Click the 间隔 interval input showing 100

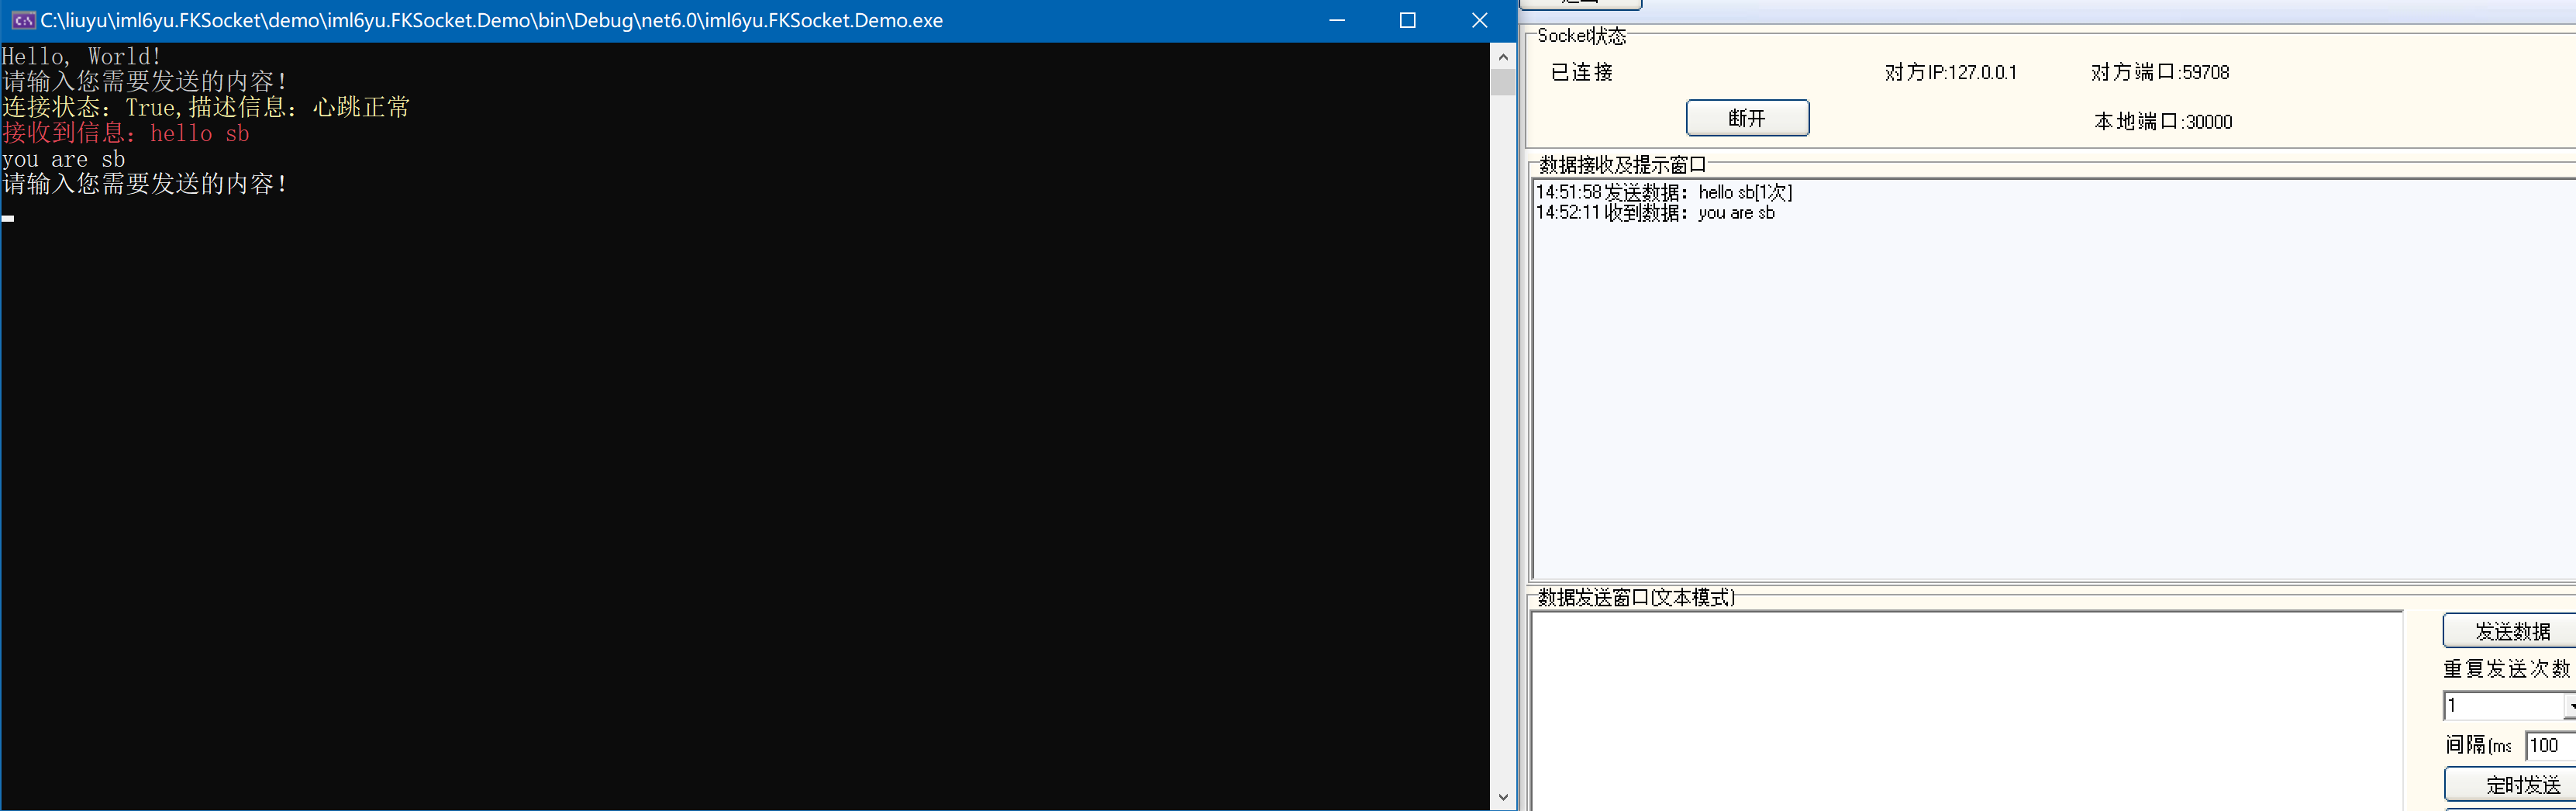pos(2551,745)
